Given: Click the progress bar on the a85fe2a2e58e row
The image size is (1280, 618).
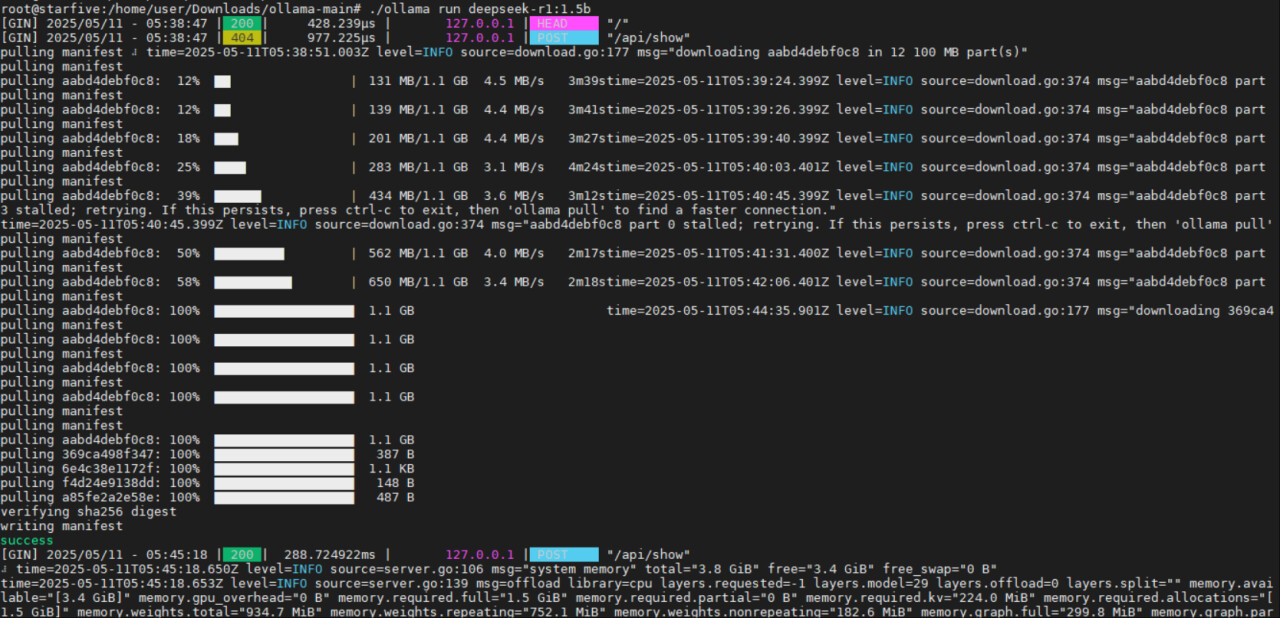Looking at the screenshot, I should coord(284,498).
